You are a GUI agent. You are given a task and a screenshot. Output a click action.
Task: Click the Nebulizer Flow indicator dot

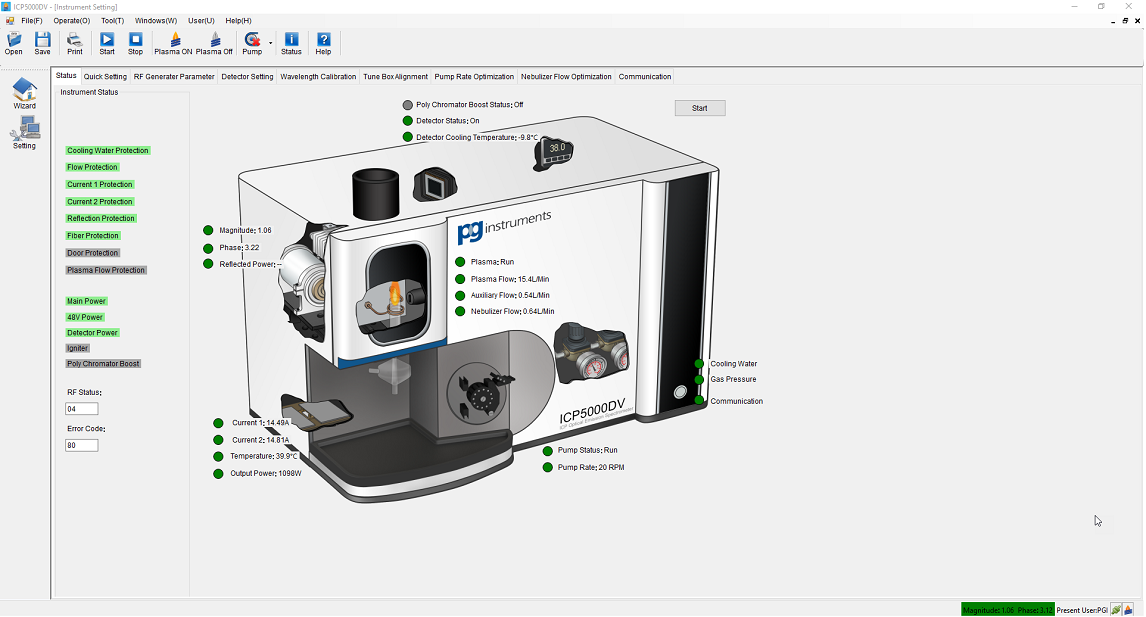[x=460, y=311]
